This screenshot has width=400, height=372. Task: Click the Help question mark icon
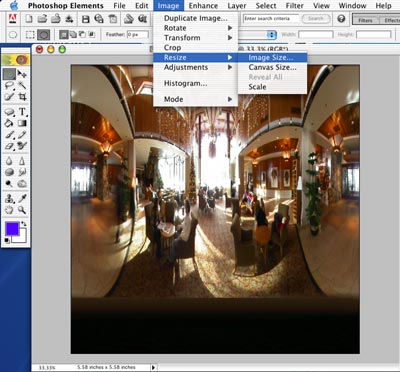[341, 19]
